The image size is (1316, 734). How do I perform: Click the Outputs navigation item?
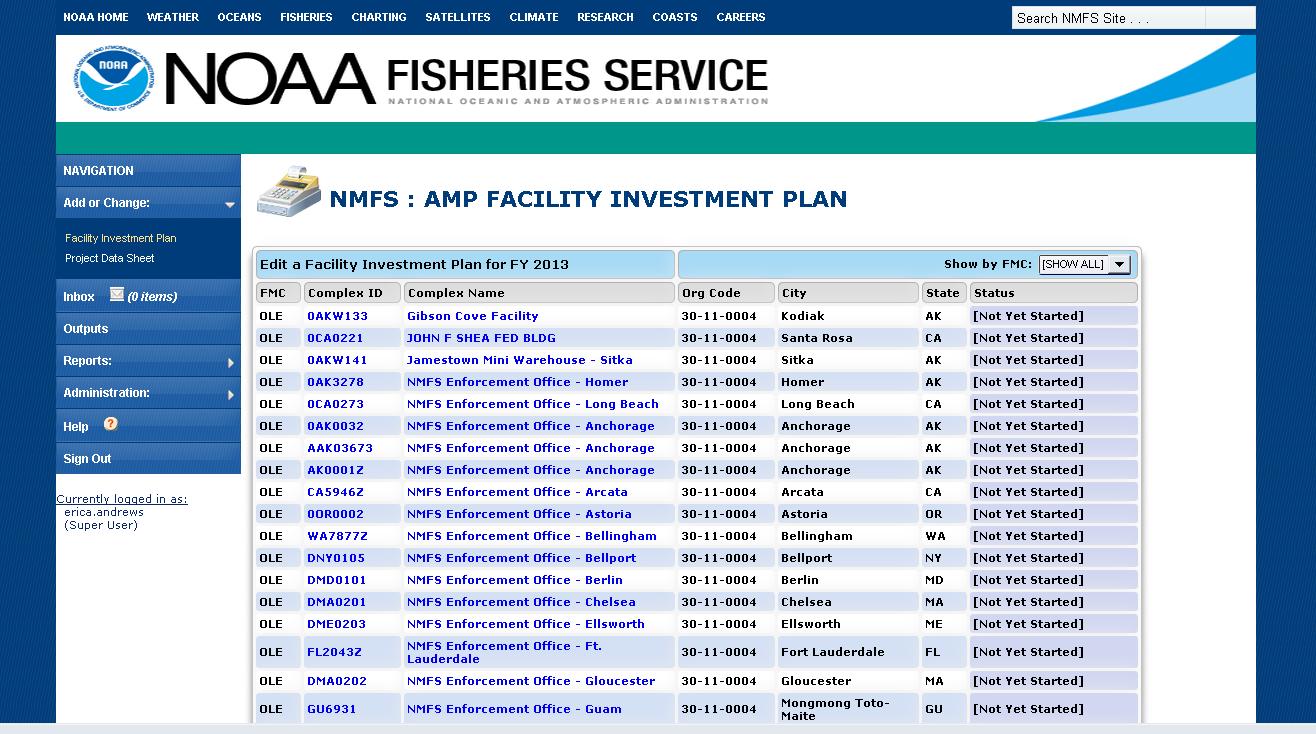tap(86, 329)
